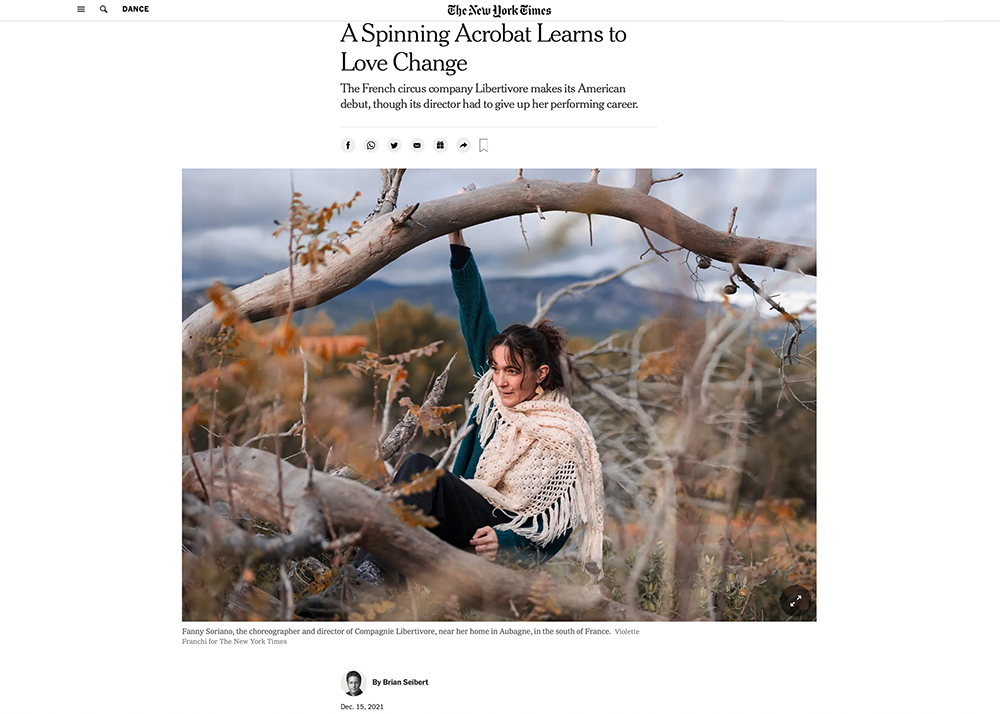This screenshot has height=714, width=1000.
Task: Click the photo of Fanny Soriano
Action: (x=499, y=395)
